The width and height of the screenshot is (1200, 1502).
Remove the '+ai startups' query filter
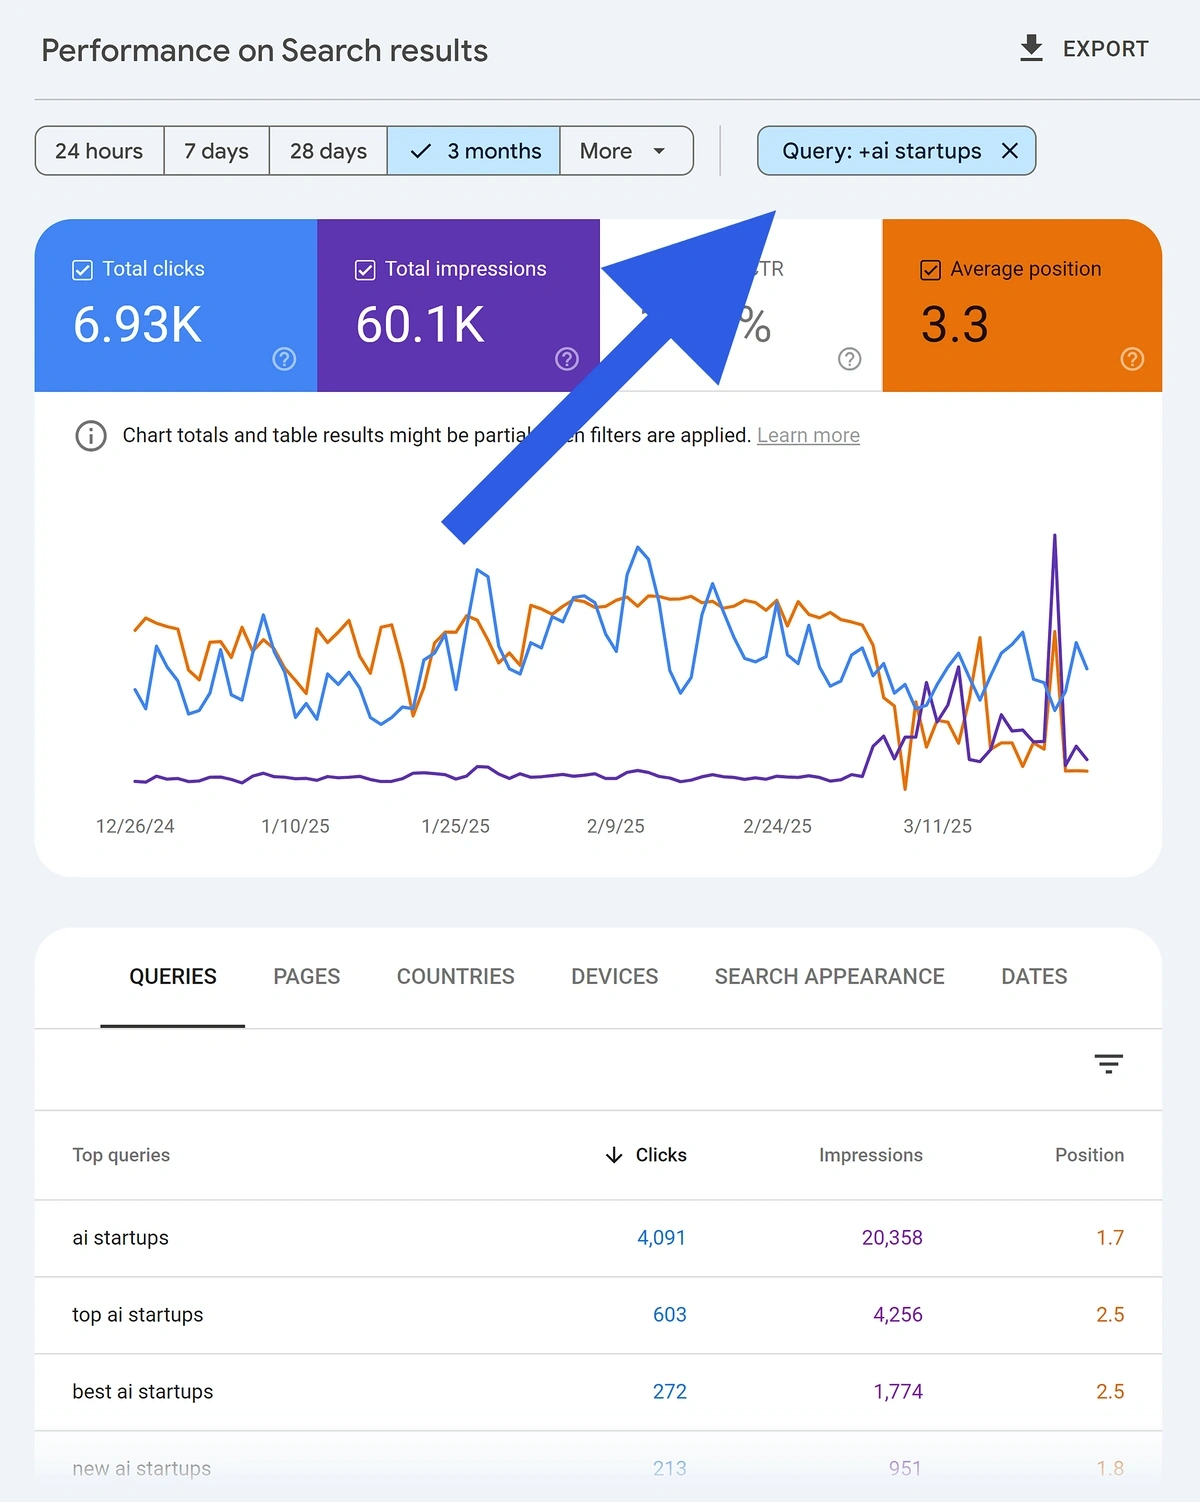[1011, 151]
